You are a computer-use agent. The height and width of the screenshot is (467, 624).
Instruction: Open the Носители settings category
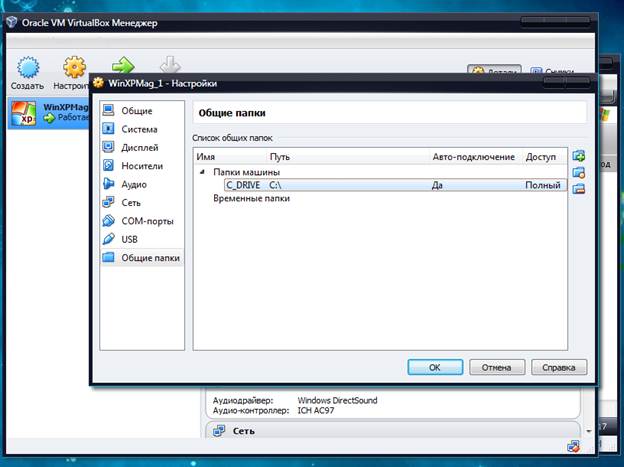(142, 166)
